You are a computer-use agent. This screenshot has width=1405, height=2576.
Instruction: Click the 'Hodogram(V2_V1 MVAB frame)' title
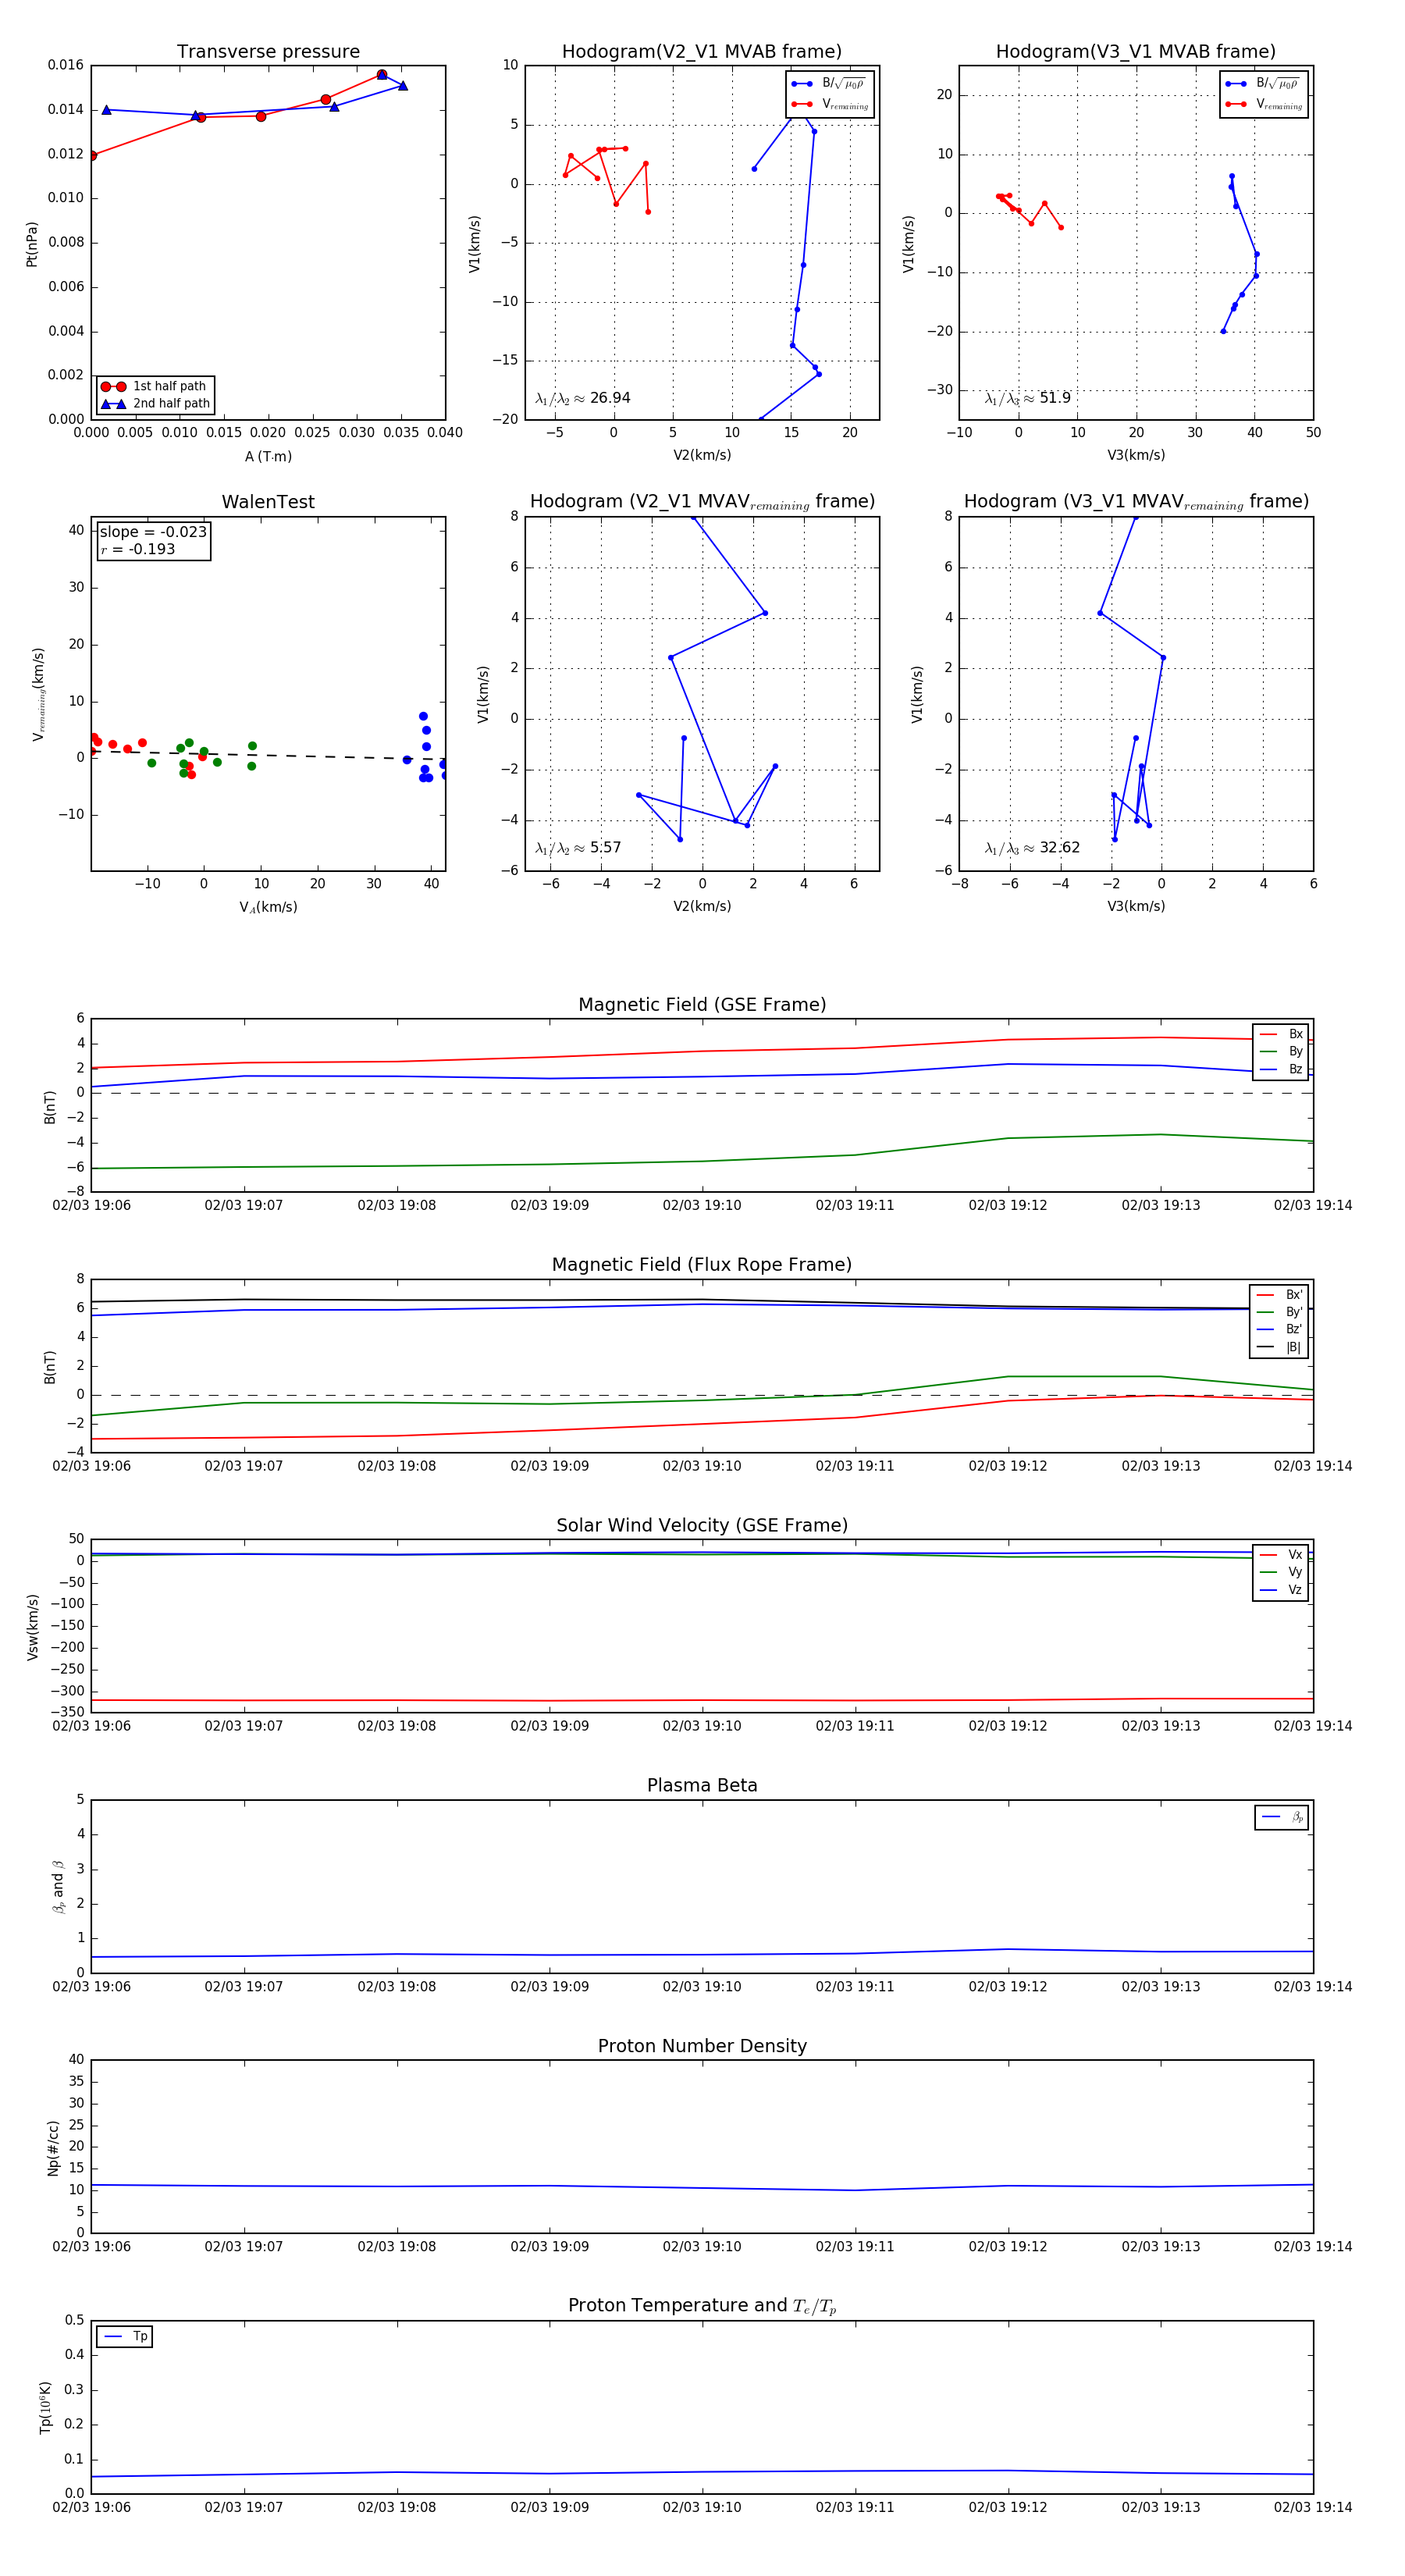701,52
